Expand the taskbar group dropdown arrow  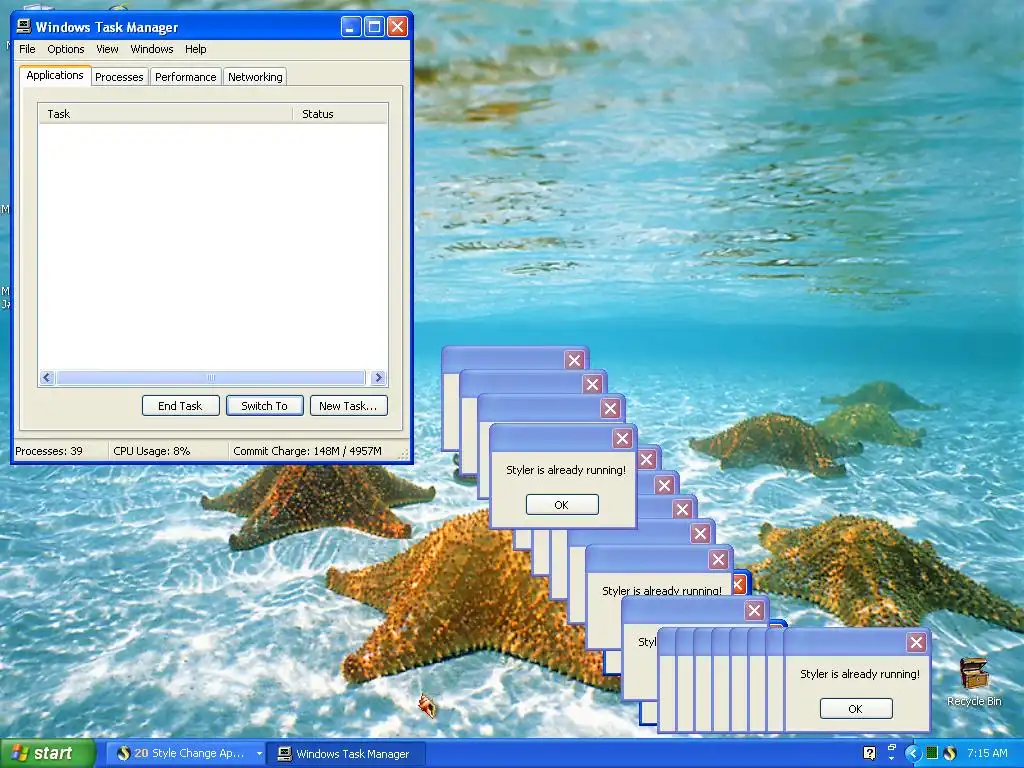click(259, 754)
